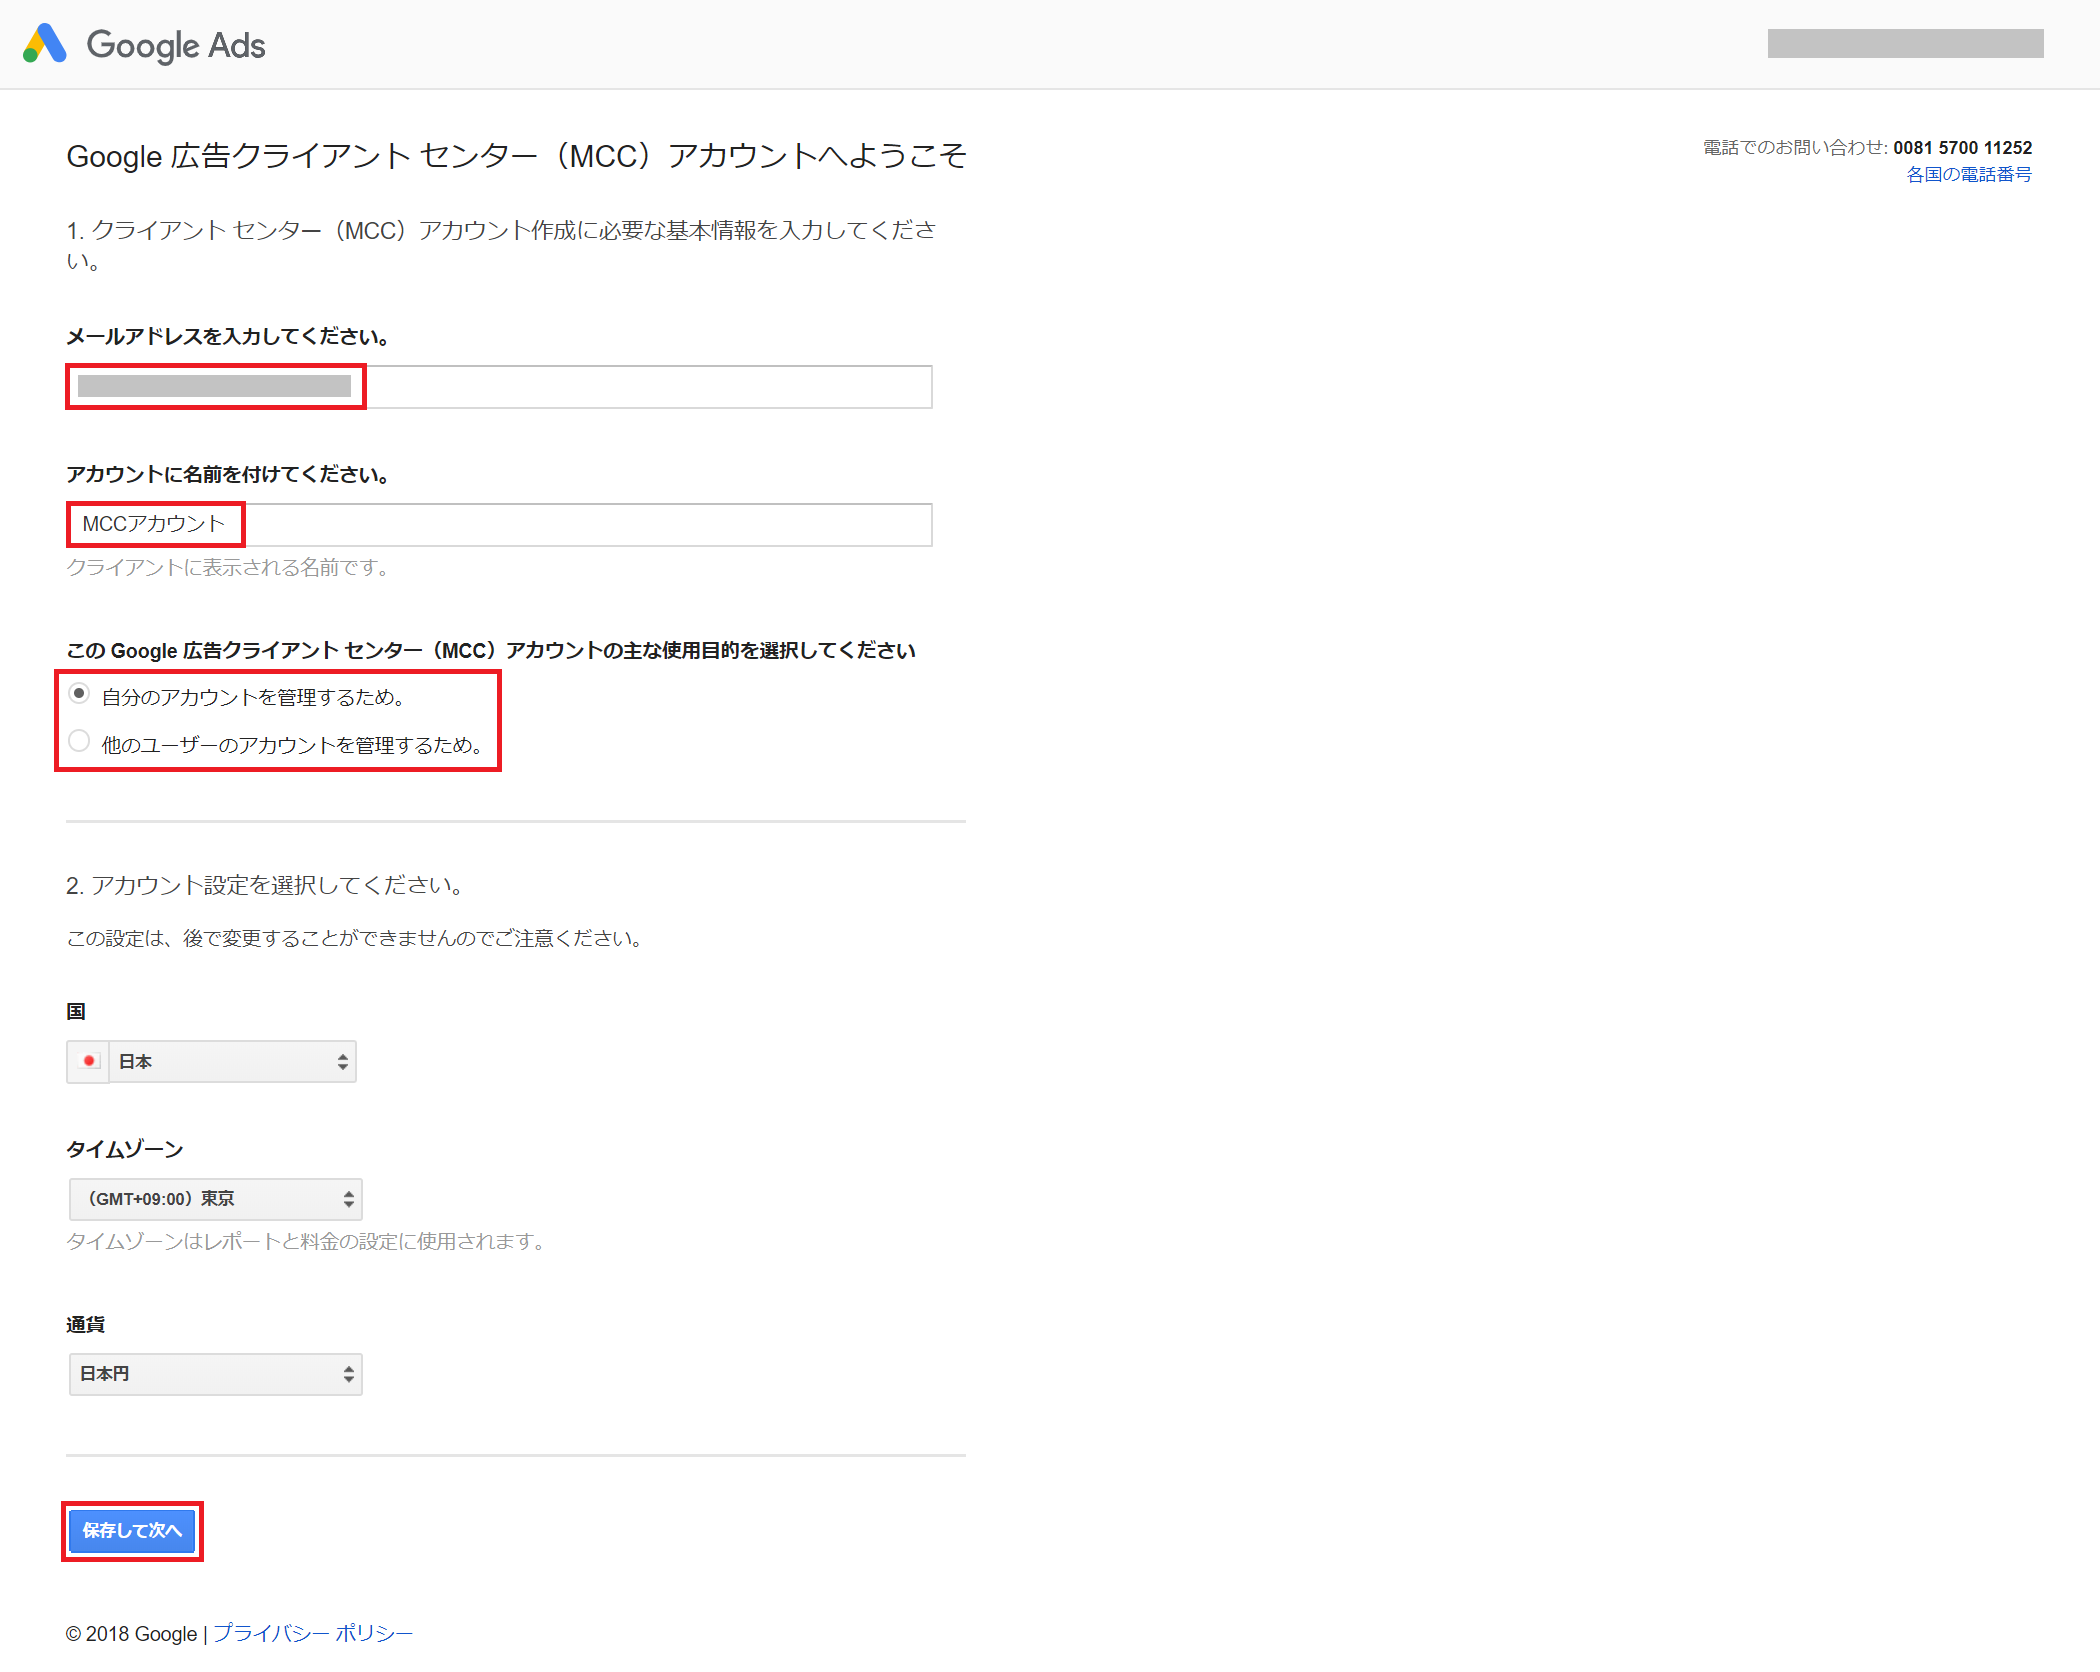This screenshot has width=2100, height=1672.
Task: Click the email address input field
Action: pyautogui.click(x=499, y=386)
